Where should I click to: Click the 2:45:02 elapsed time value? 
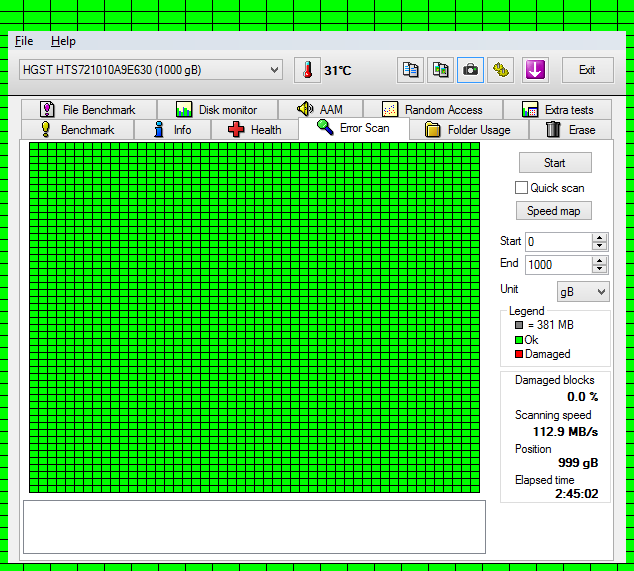coord(577,494)
